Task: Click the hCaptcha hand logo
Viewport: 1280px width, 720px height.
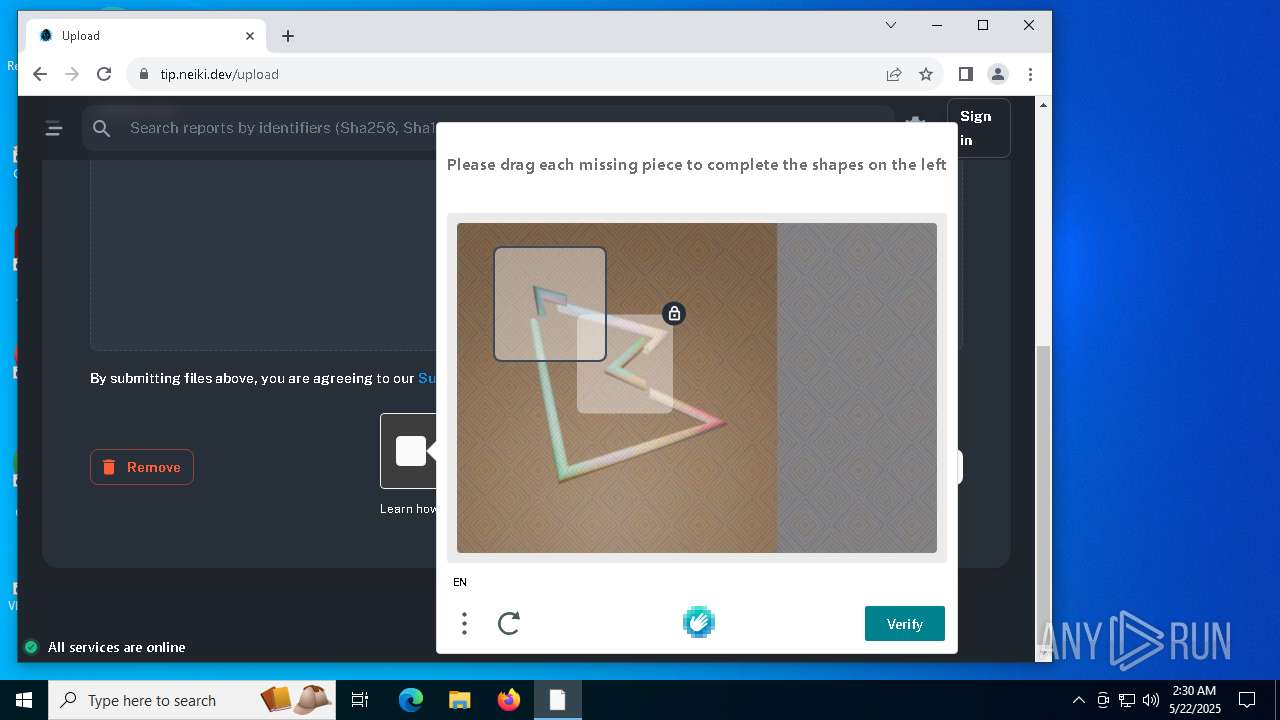Action: tap(699, 622)
